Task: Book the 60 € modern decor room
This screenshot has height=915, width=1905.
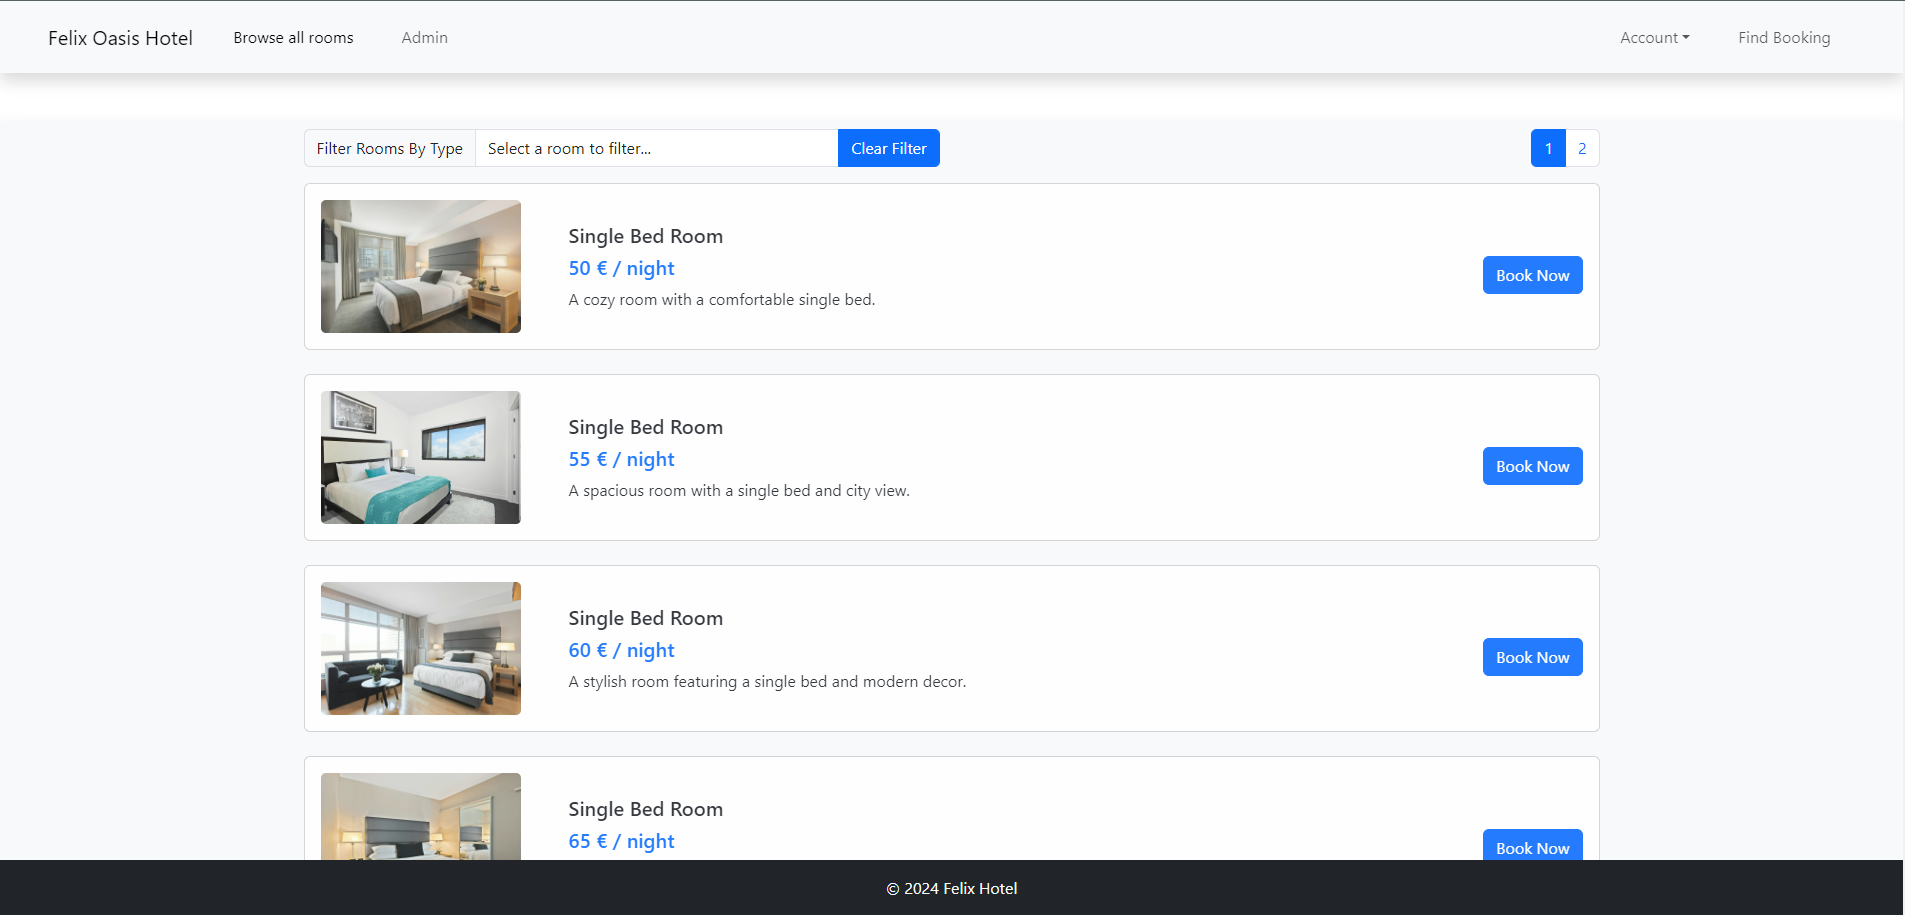Action: point(1532,657)
